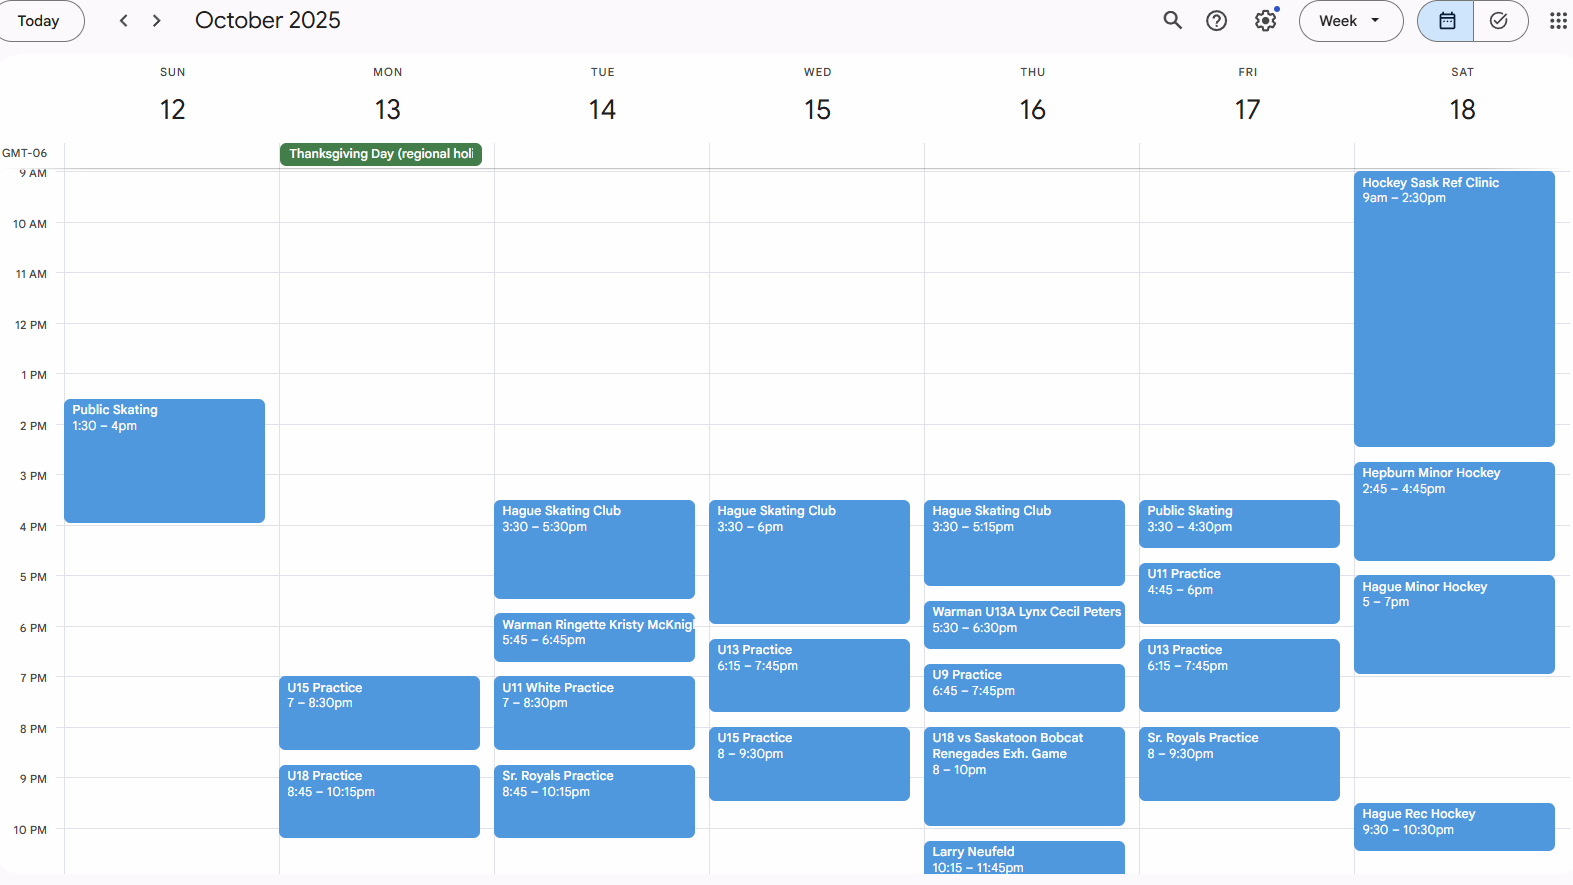Open Thanksgiving Day holiday event
The height and width of the screenshot is (885, 1573).
(380, 154)
